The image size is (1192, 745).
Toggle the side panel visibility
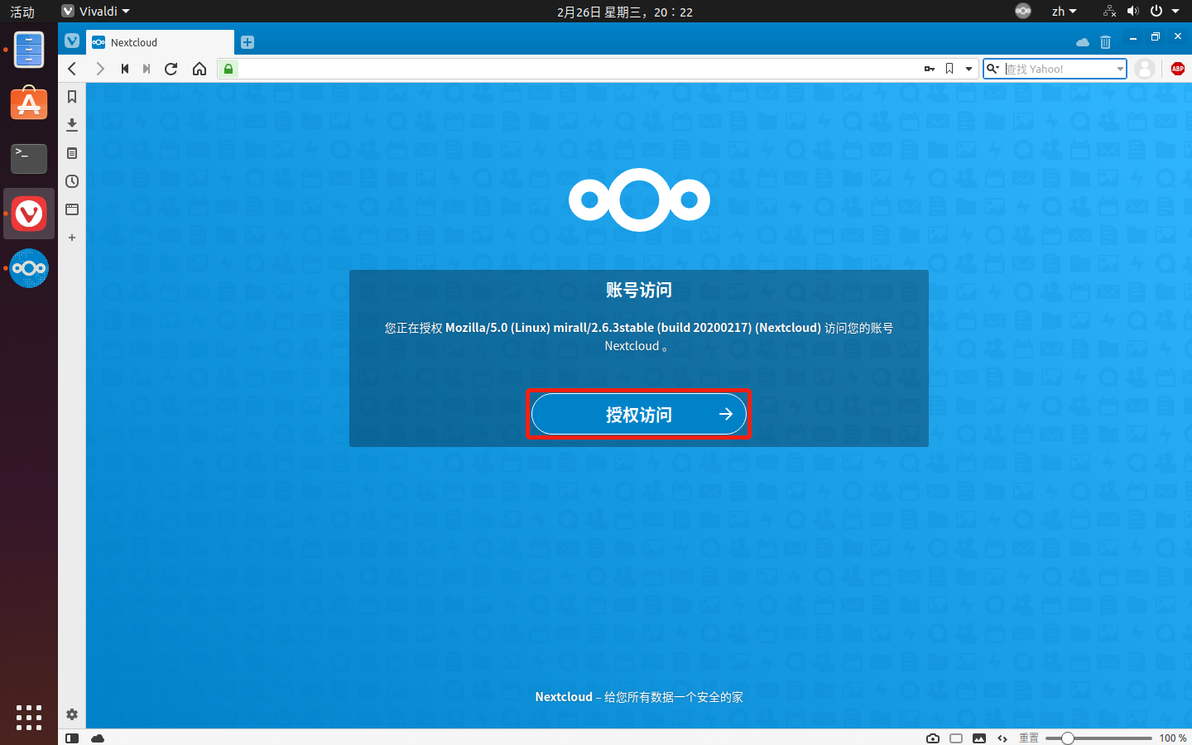click(71, 738)
